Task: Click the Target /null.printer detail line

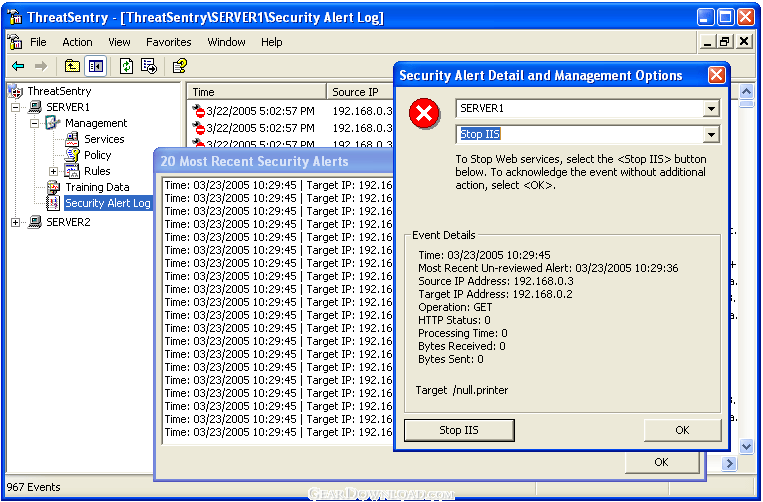Action: click(462, 391)
